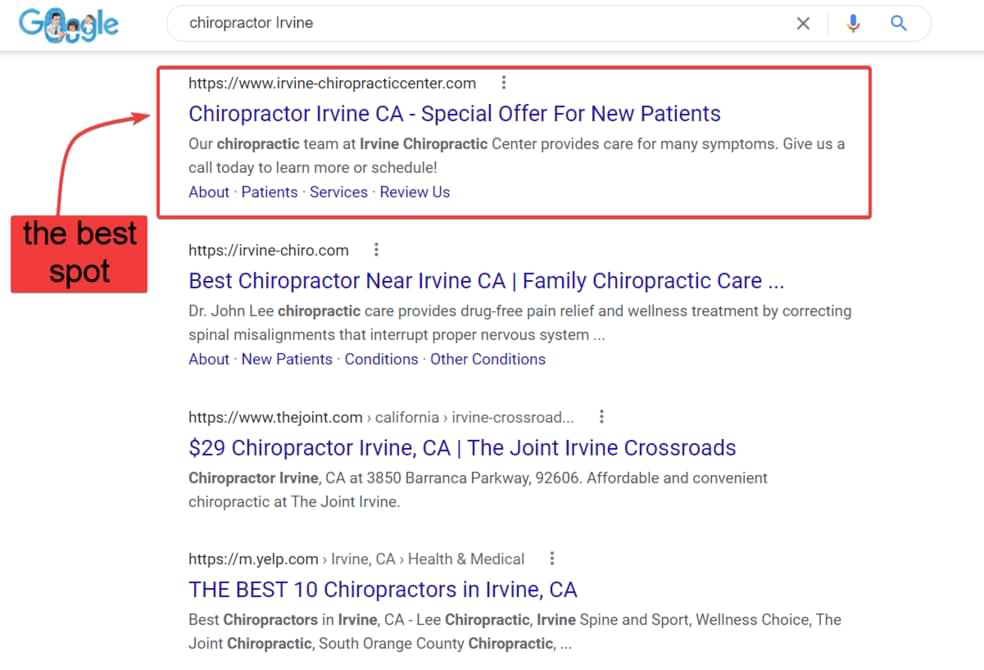
Task: Open the three-dot menu next to the Yelp result
Action: pos(552,559)
